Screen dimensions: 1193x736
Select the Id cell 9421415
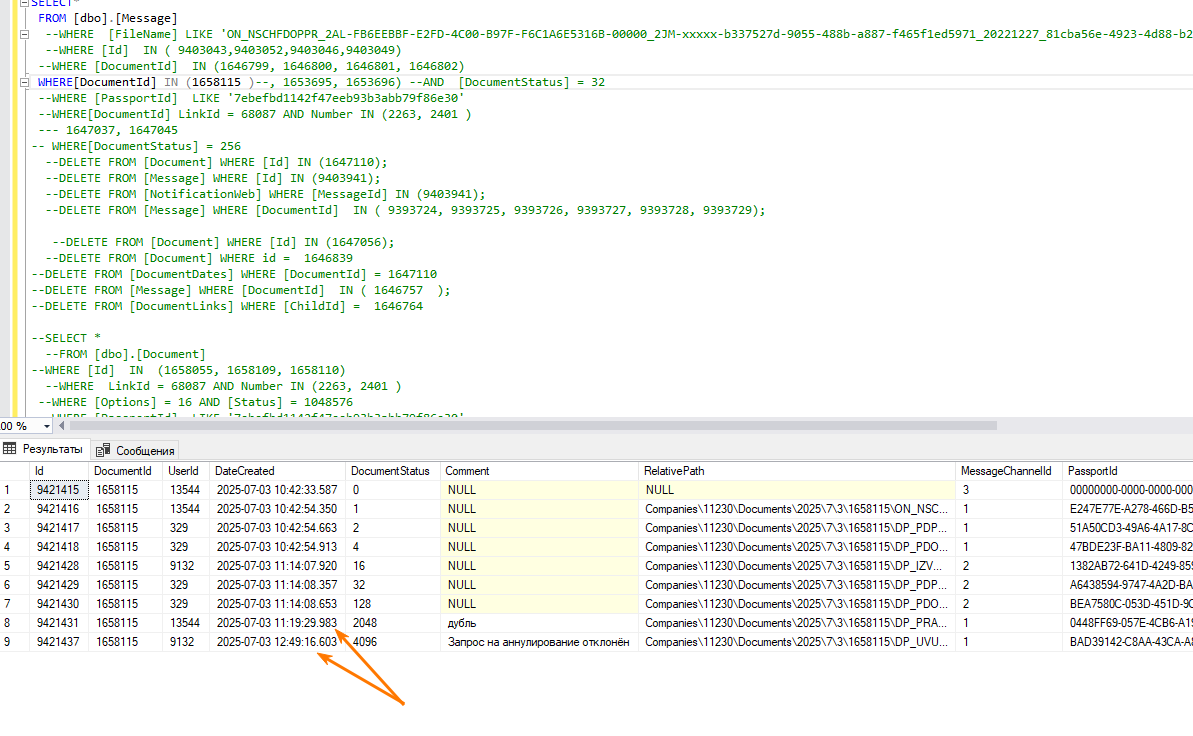click(59, 490)
